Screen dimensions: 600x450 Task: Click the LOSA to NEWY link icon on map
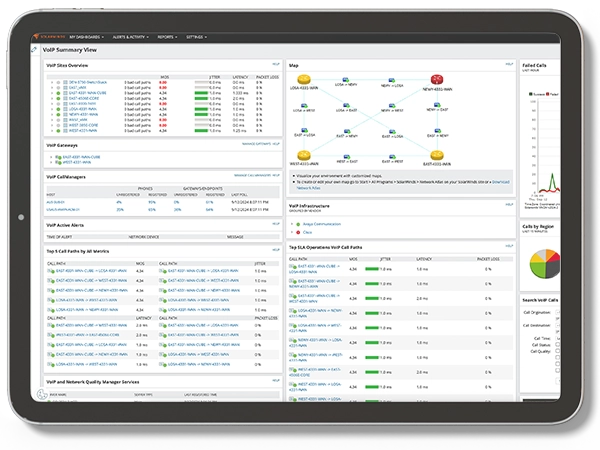pyautogui.click(x=346, y=80)
